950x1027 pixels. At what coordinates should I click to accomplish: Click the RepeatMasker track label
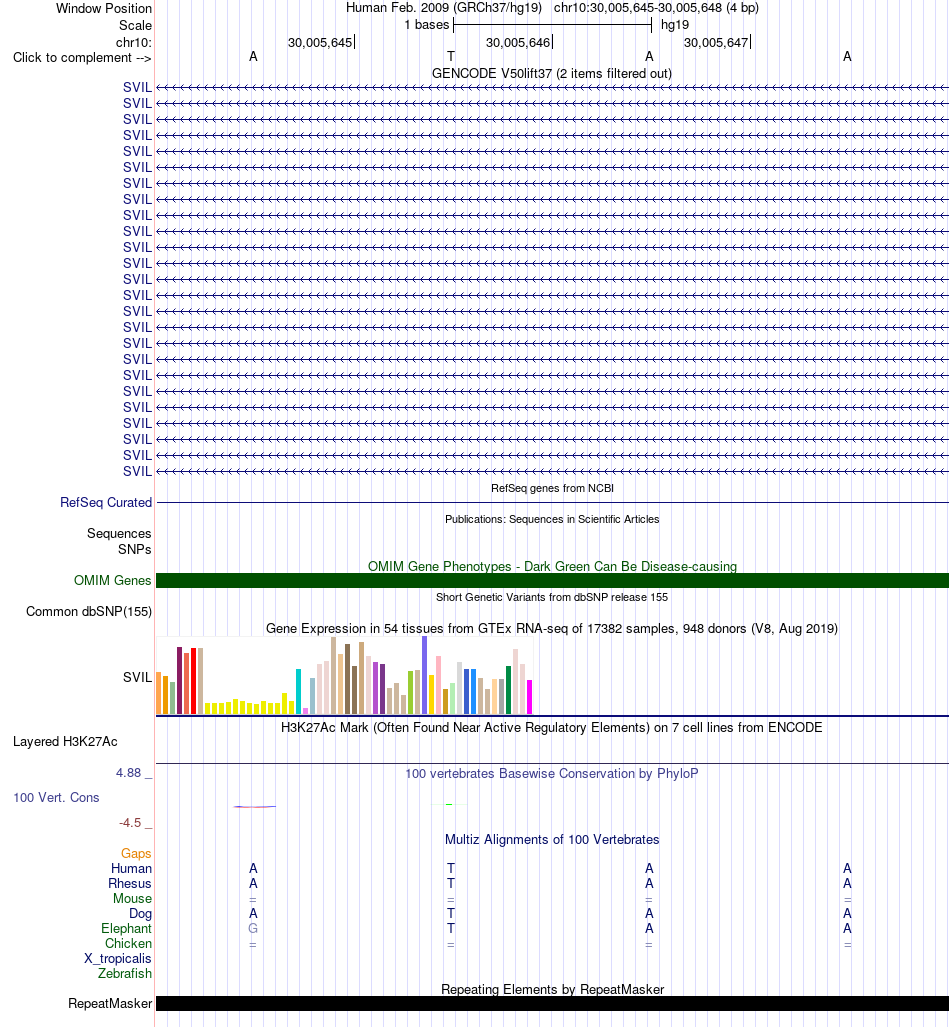110,1003
